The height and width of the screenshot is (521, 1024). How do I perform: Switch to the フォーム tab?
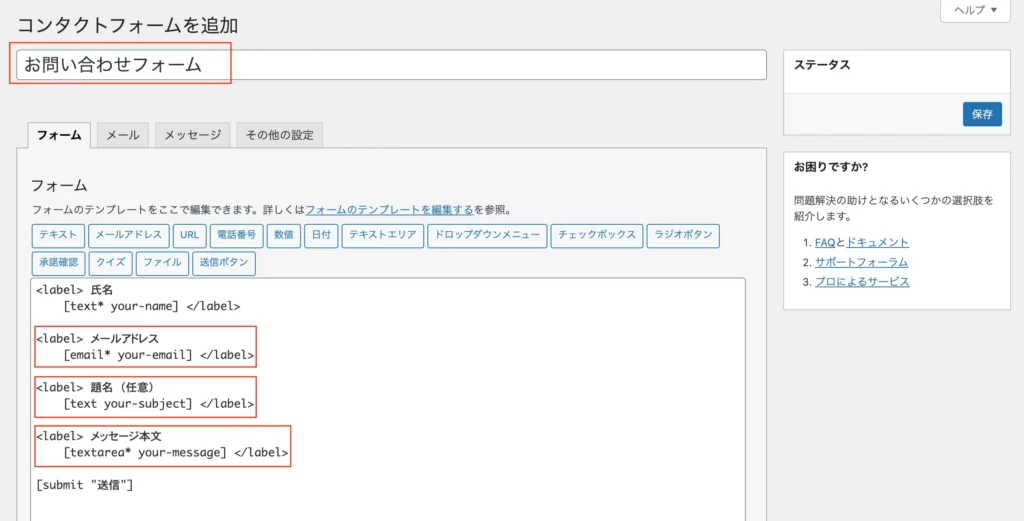(x=59, y=135)
